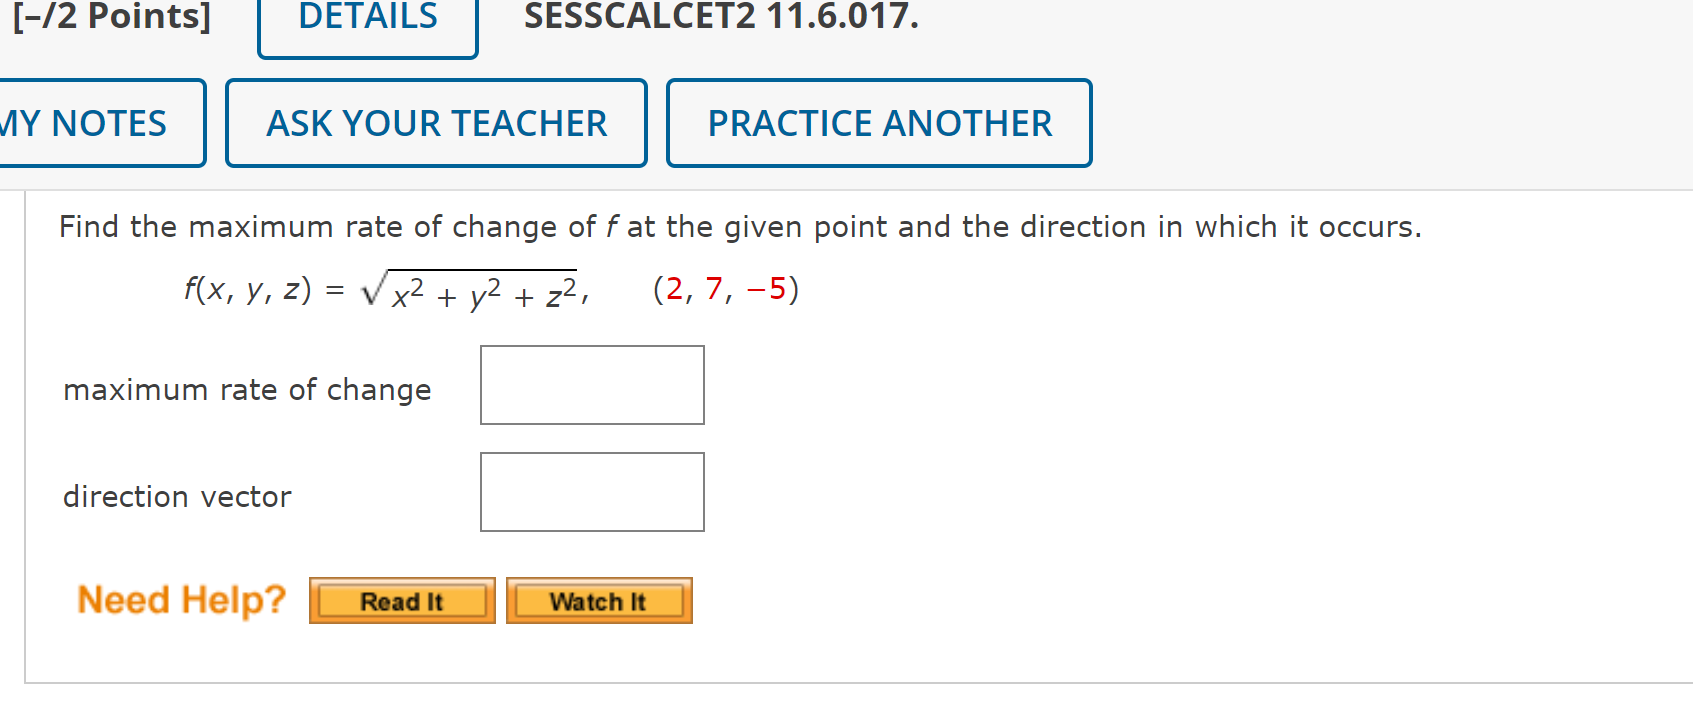Click the maximum rate of change label
Viewport: 1693px width, 714px height.
tap(246, 390)
